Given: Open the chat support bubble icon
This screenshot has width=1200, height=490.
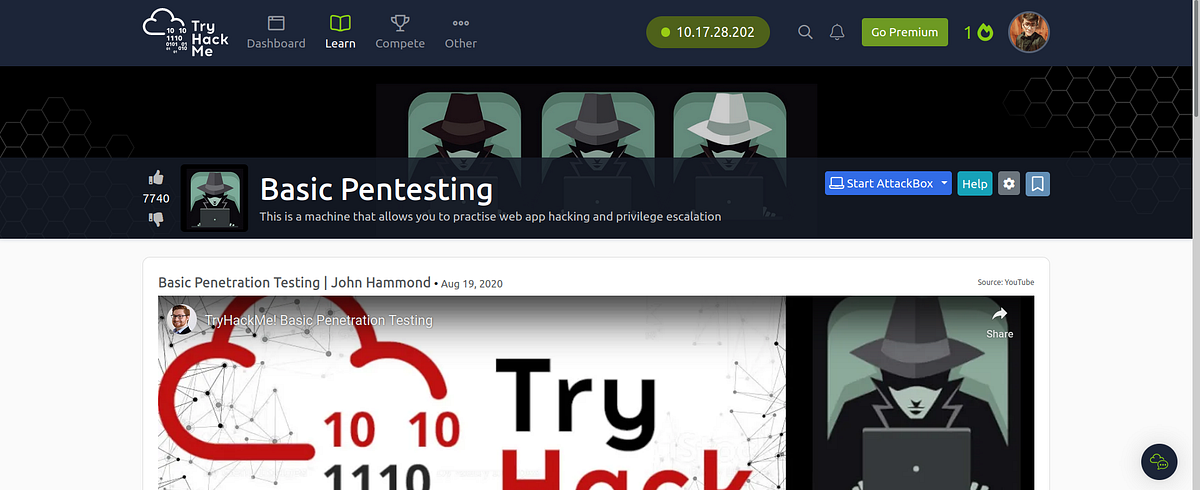Looking at the screenshot, I should pyautogui.click(x=1160, y=460).
